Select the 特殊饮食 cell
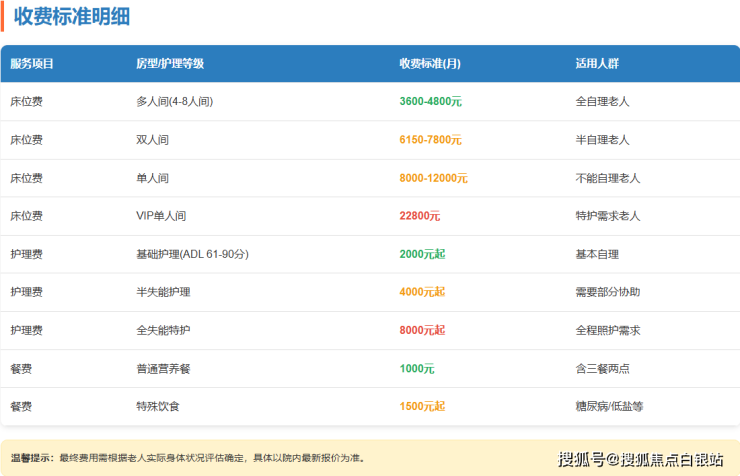The image size is (740, 476). pos(158,407)
